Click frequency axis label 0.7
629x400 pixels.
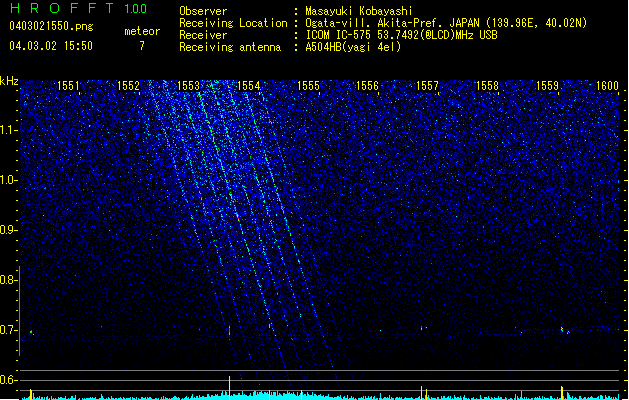coord(9,330)
